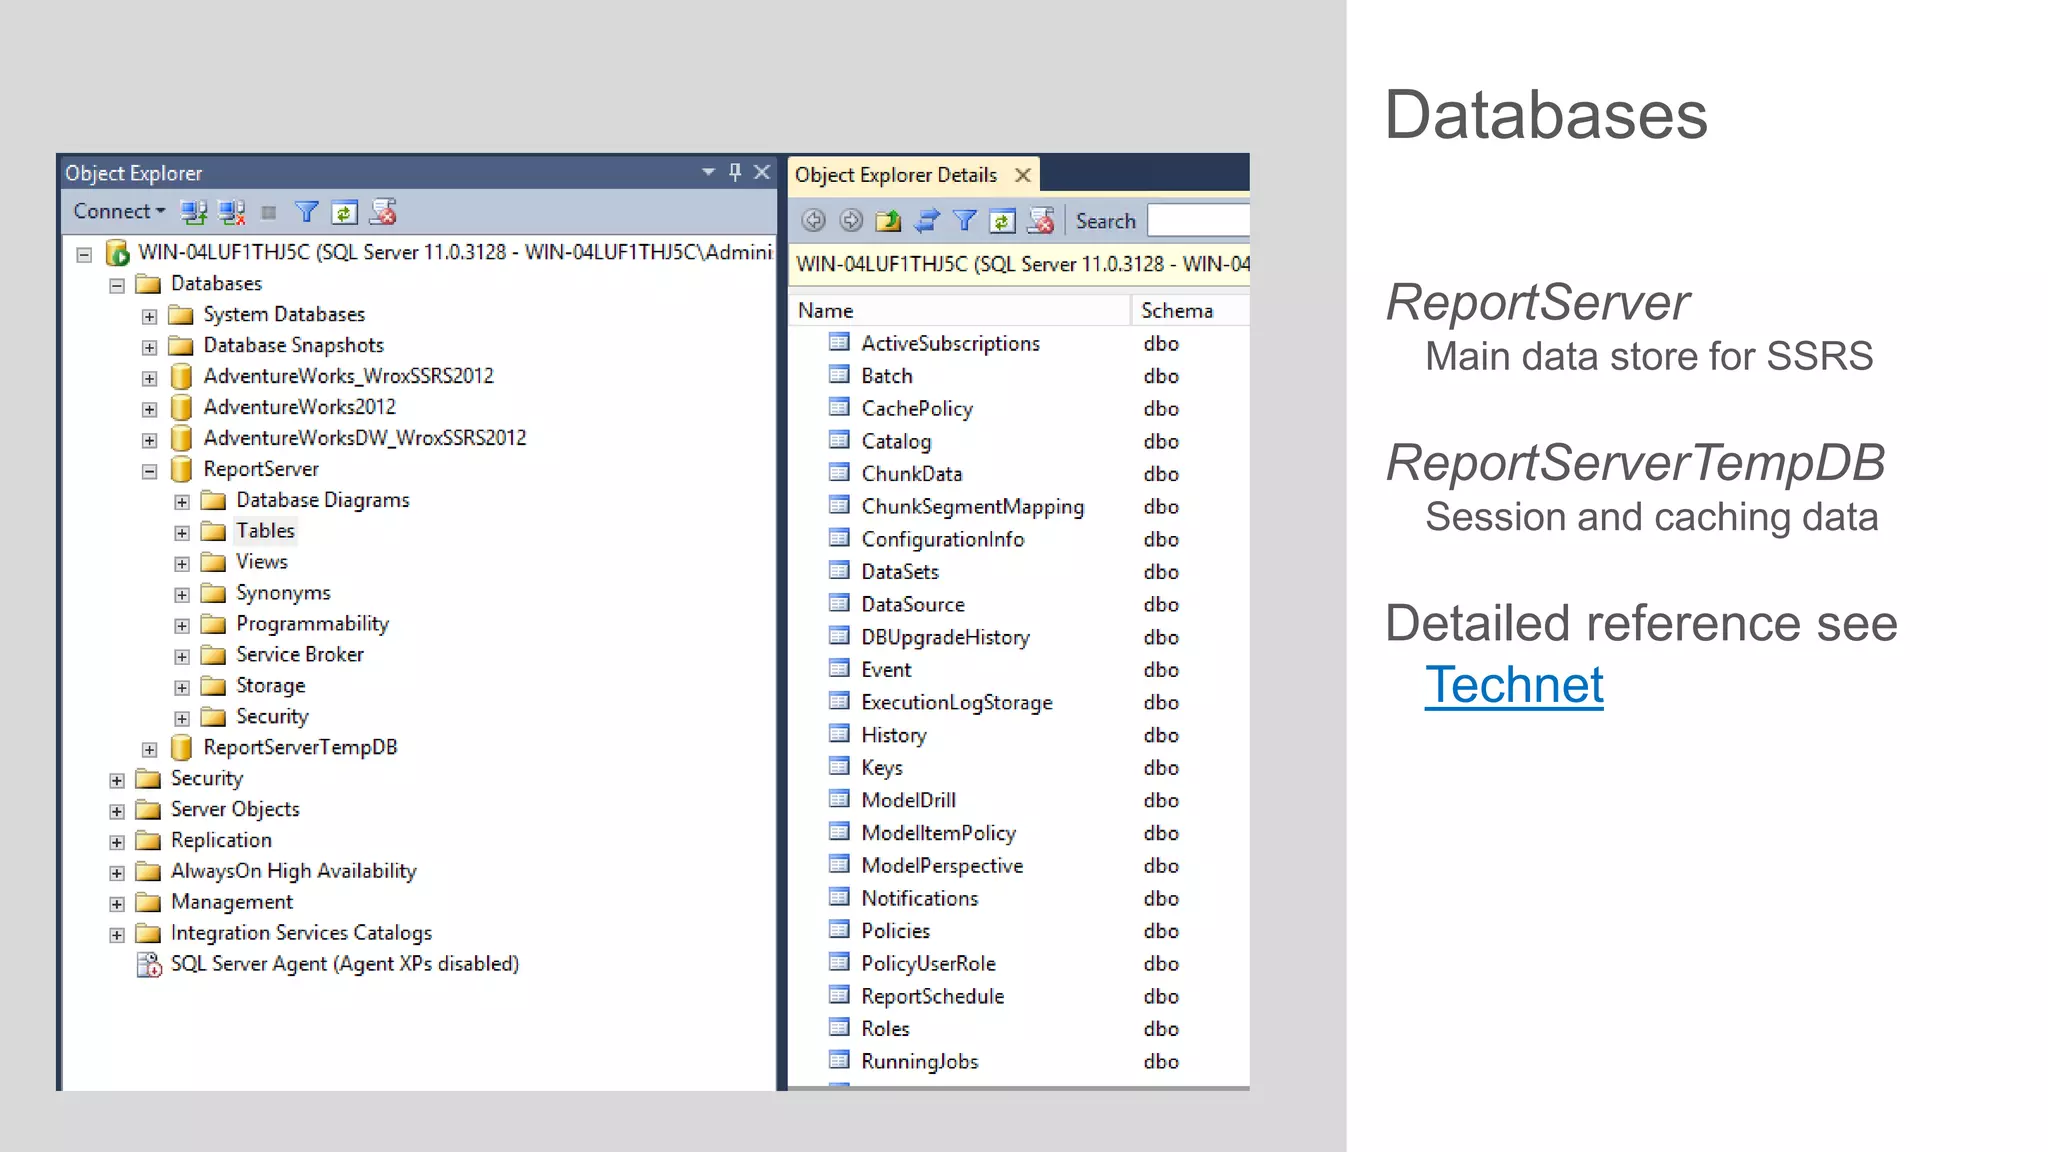Select the PolicyUserRole table row
The image size is (2048, 1152).
(x=1019, y=963)
